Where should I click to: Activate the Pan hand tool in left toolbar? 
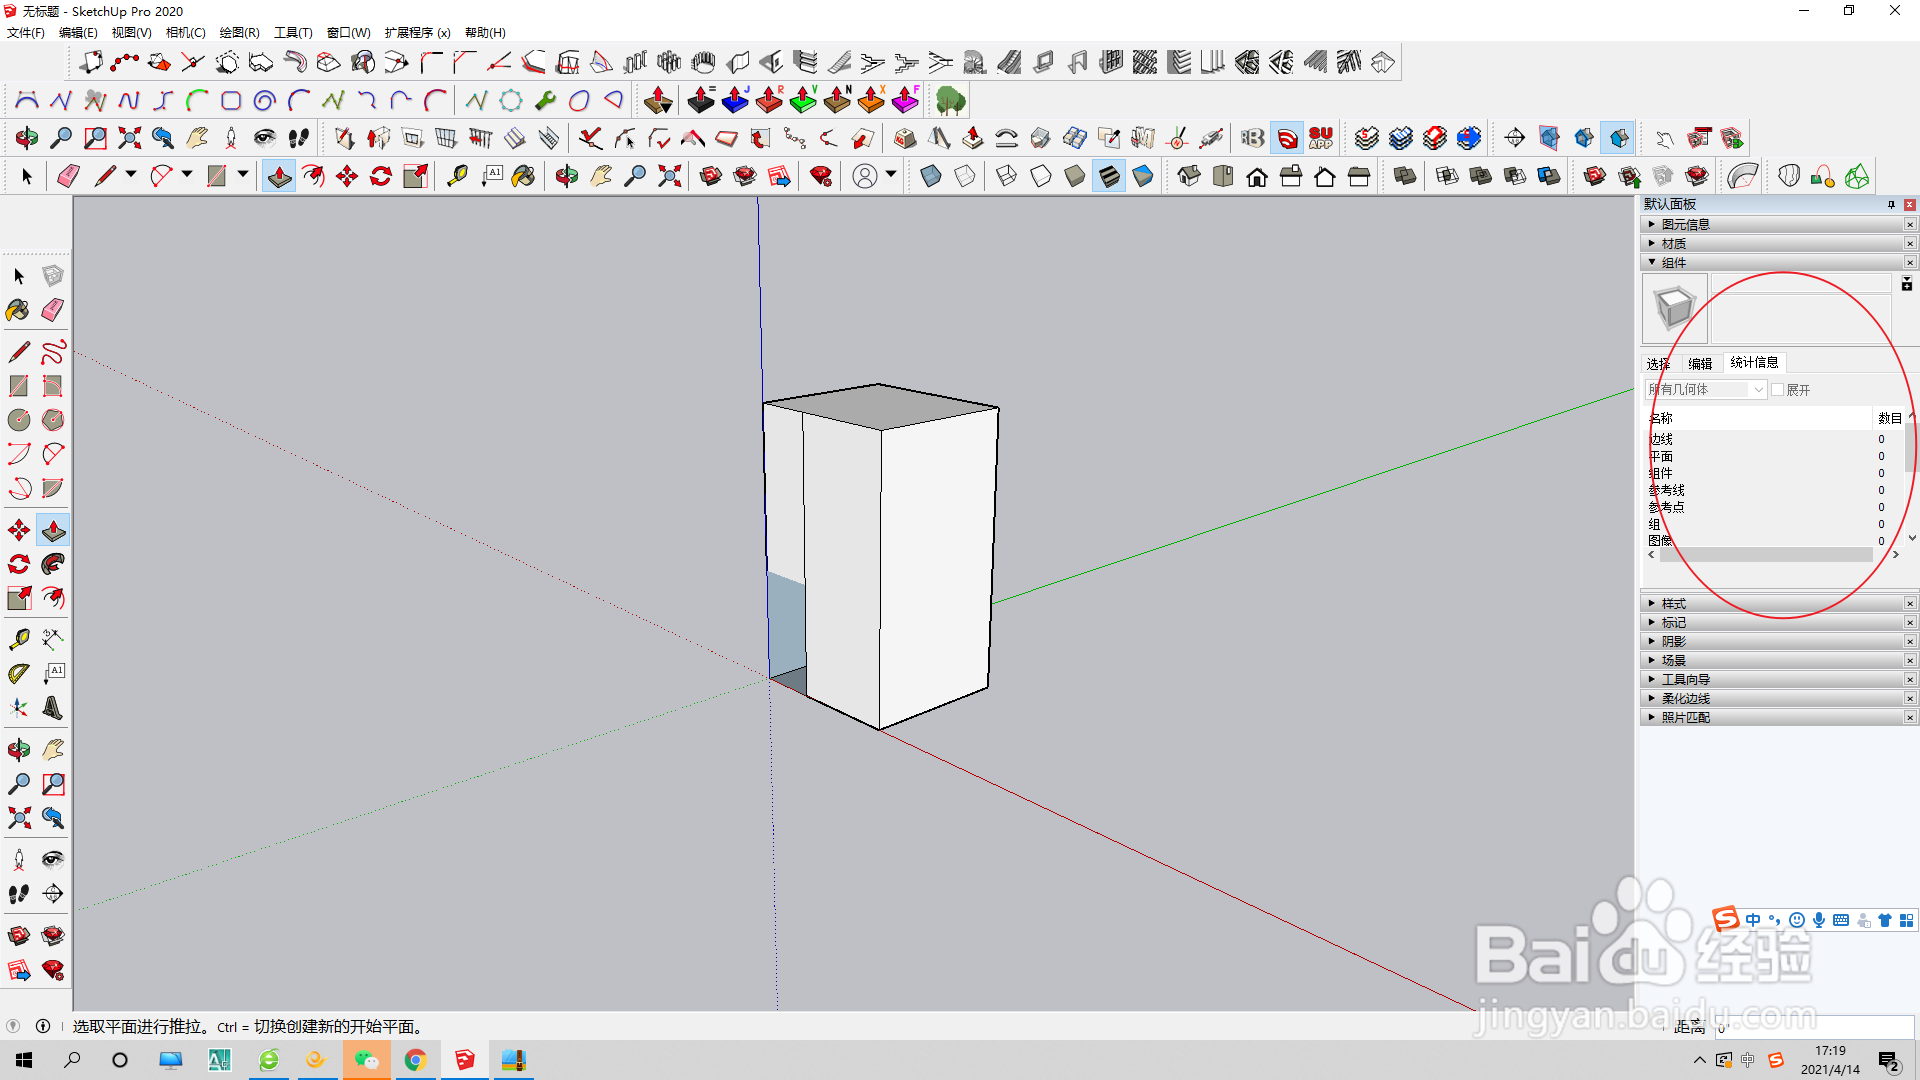tap(53, 750)
